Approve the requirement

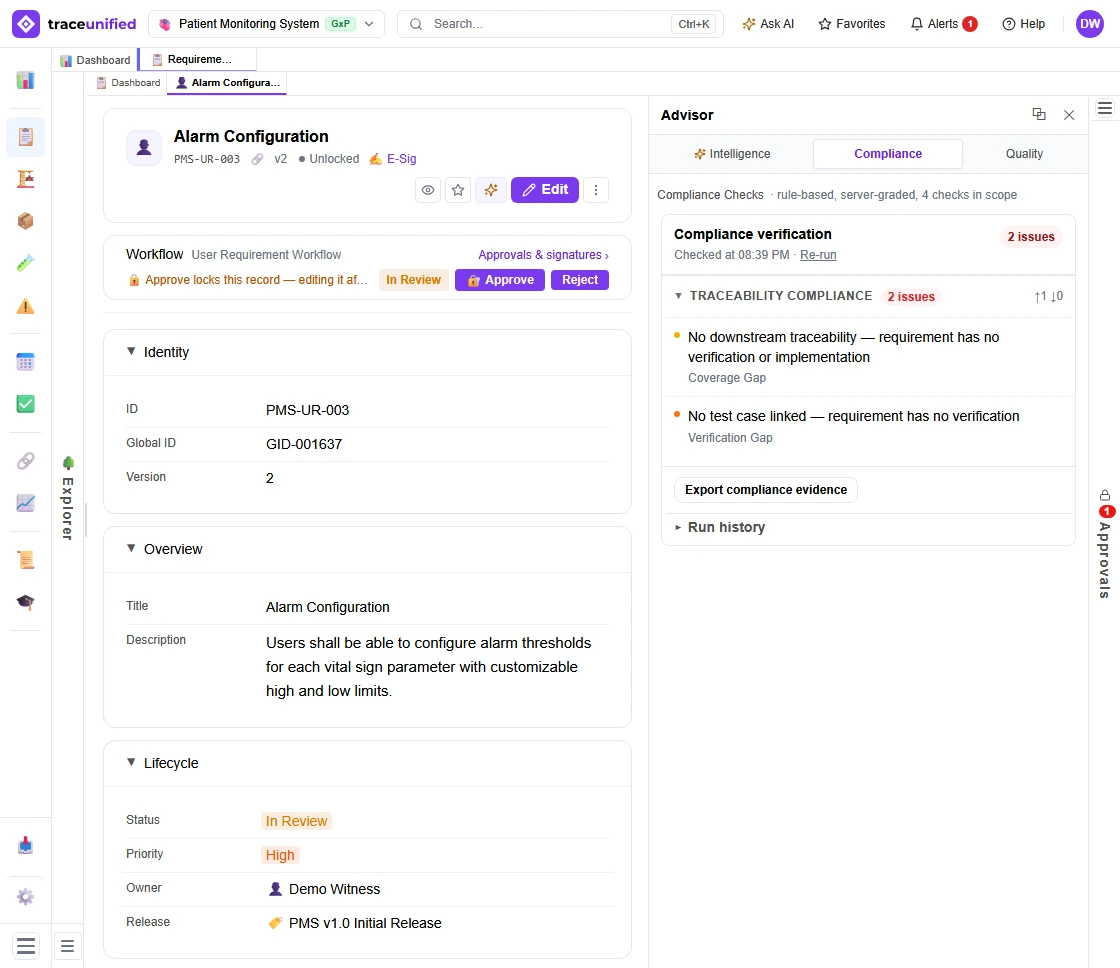(x=500, y=280)
